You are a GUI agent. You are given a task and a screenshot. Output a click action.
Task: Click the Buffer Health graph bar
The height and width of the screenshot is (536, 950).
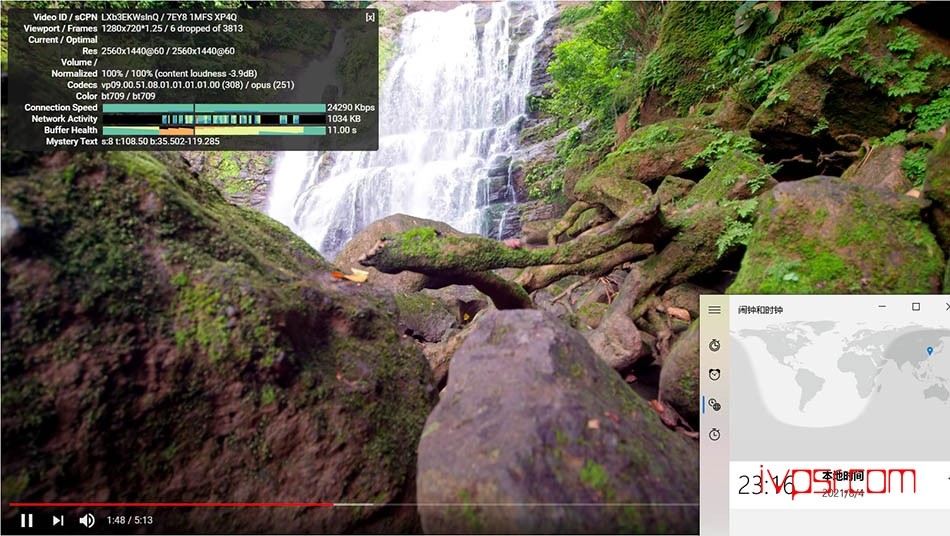(214, 130)
